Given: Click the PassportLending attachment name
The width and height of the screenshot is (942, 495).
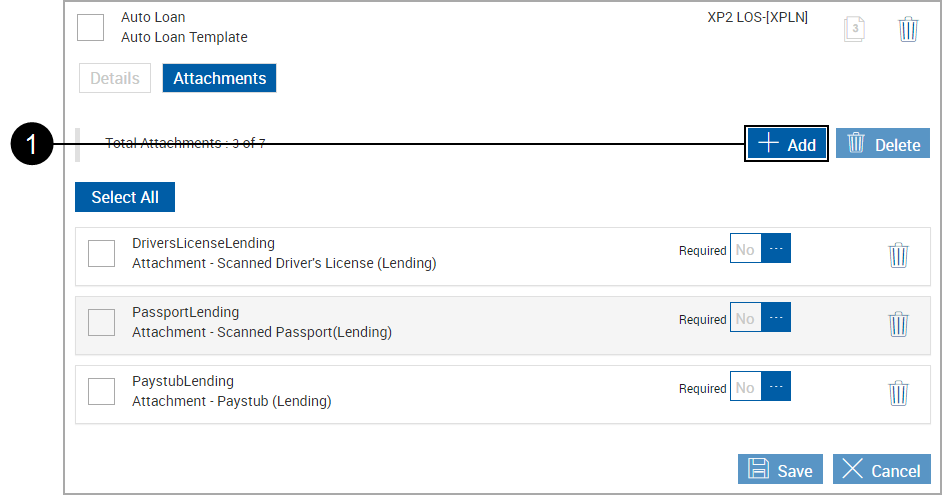Looking at the screenshot, I should (185, 312).
